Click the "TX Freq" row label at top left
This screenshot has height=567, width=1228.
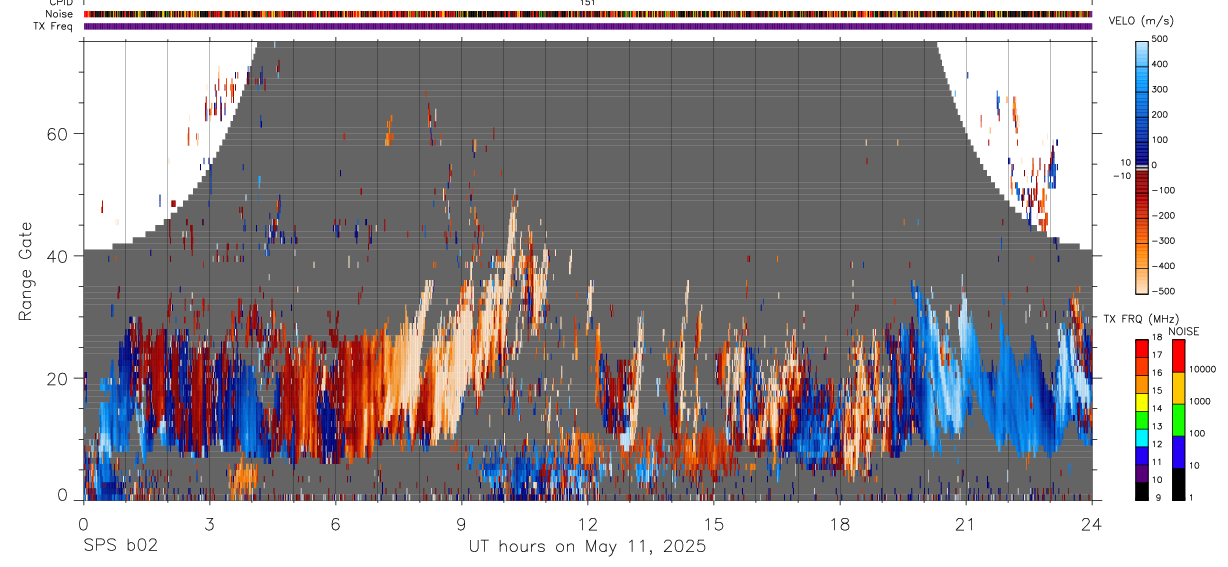click(x=54, y=26)
